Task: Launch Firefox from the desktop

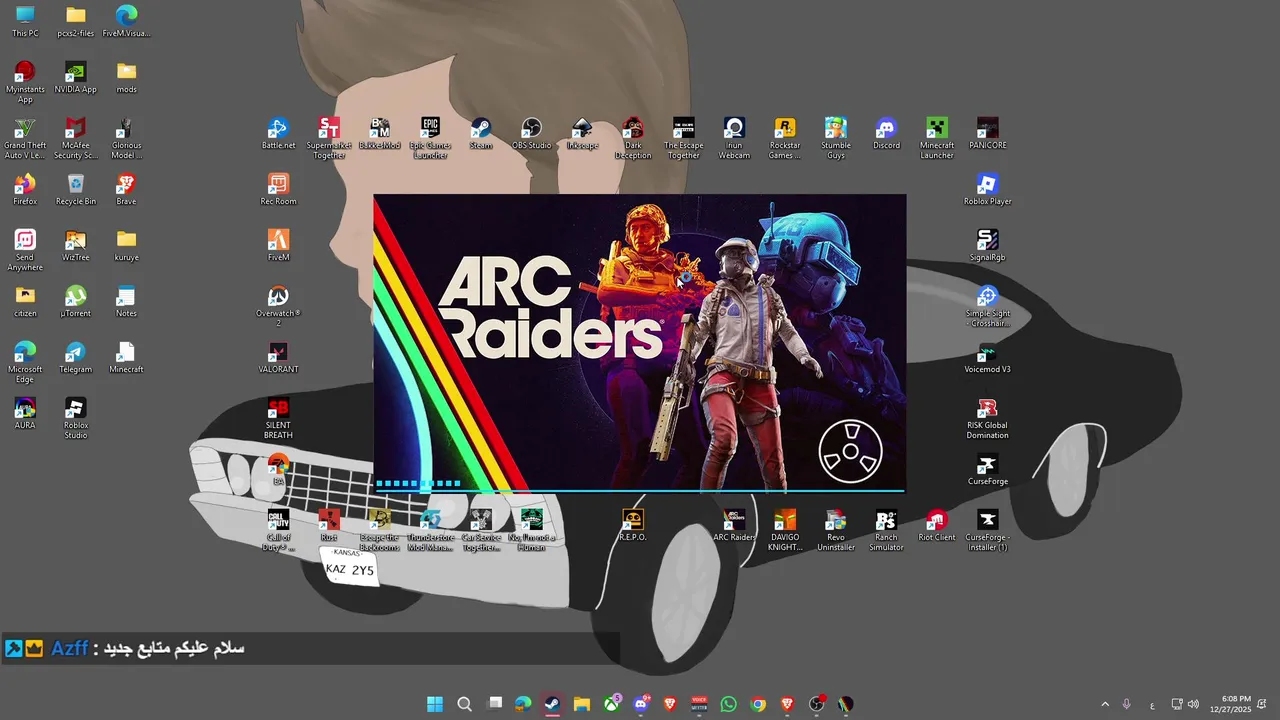Action: coord(25,190)
